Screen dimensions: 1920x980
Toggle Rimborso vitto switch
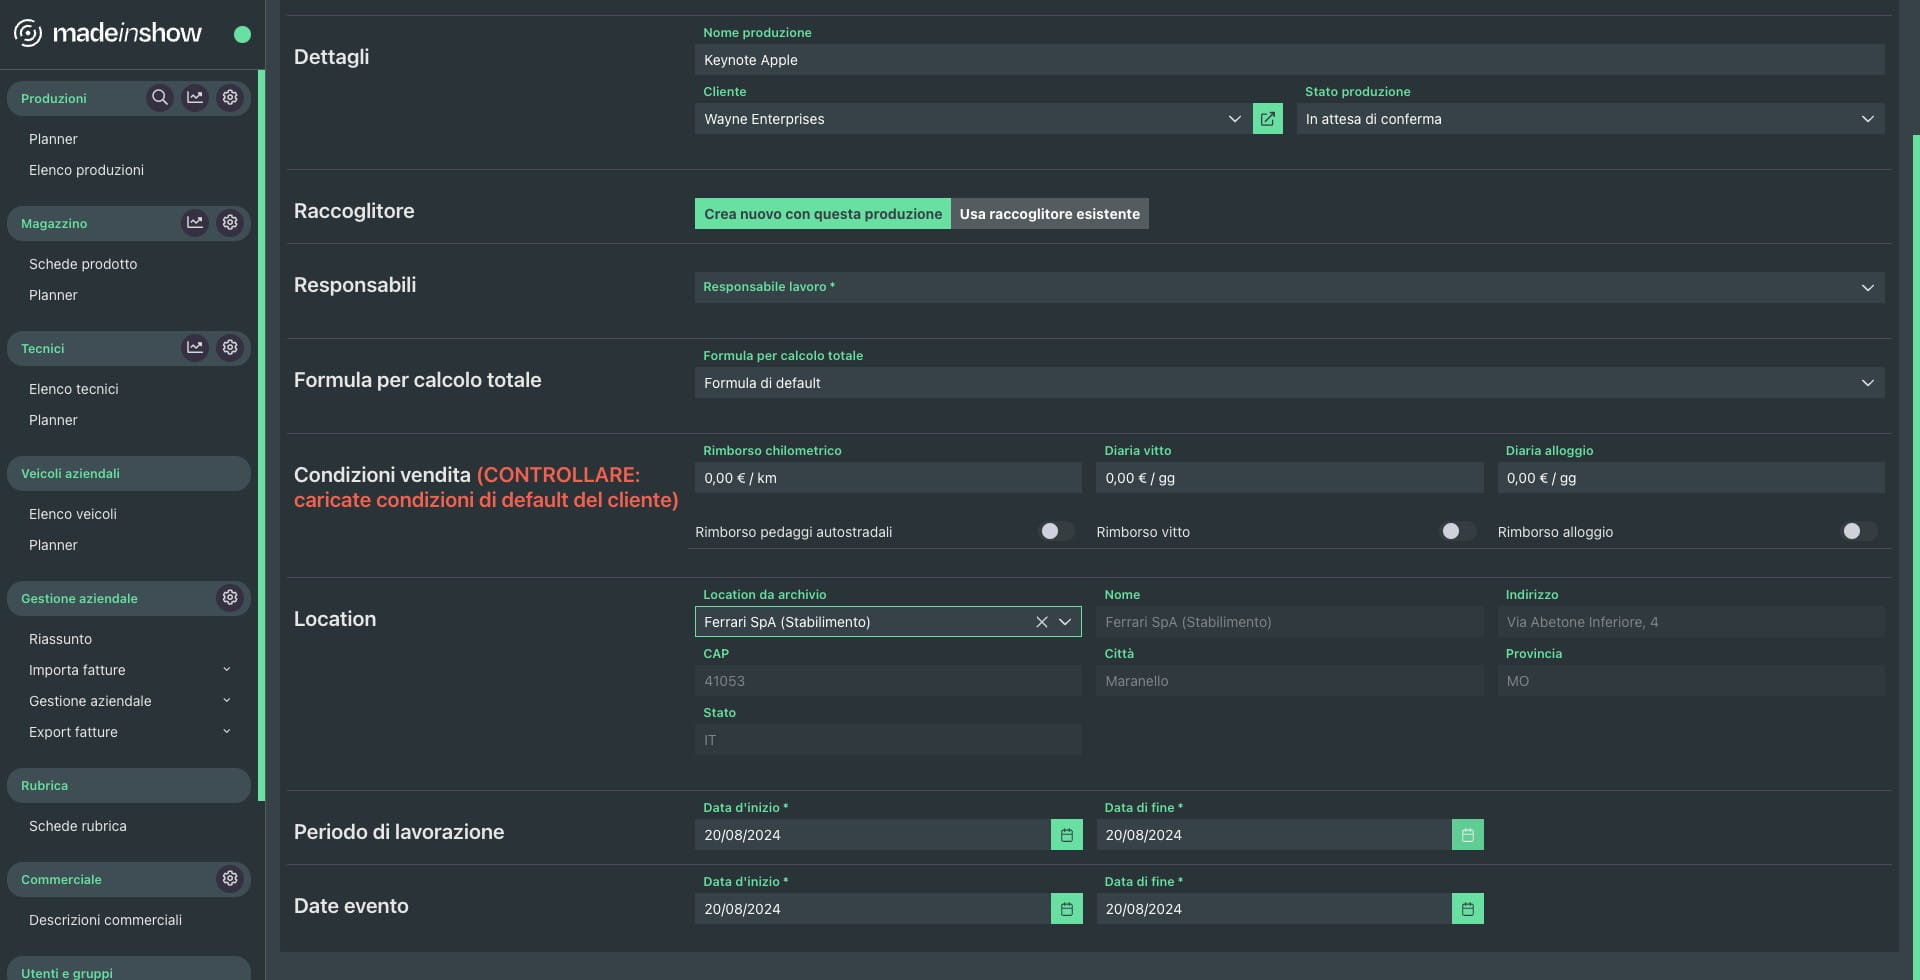click(x=1458, y=532)
